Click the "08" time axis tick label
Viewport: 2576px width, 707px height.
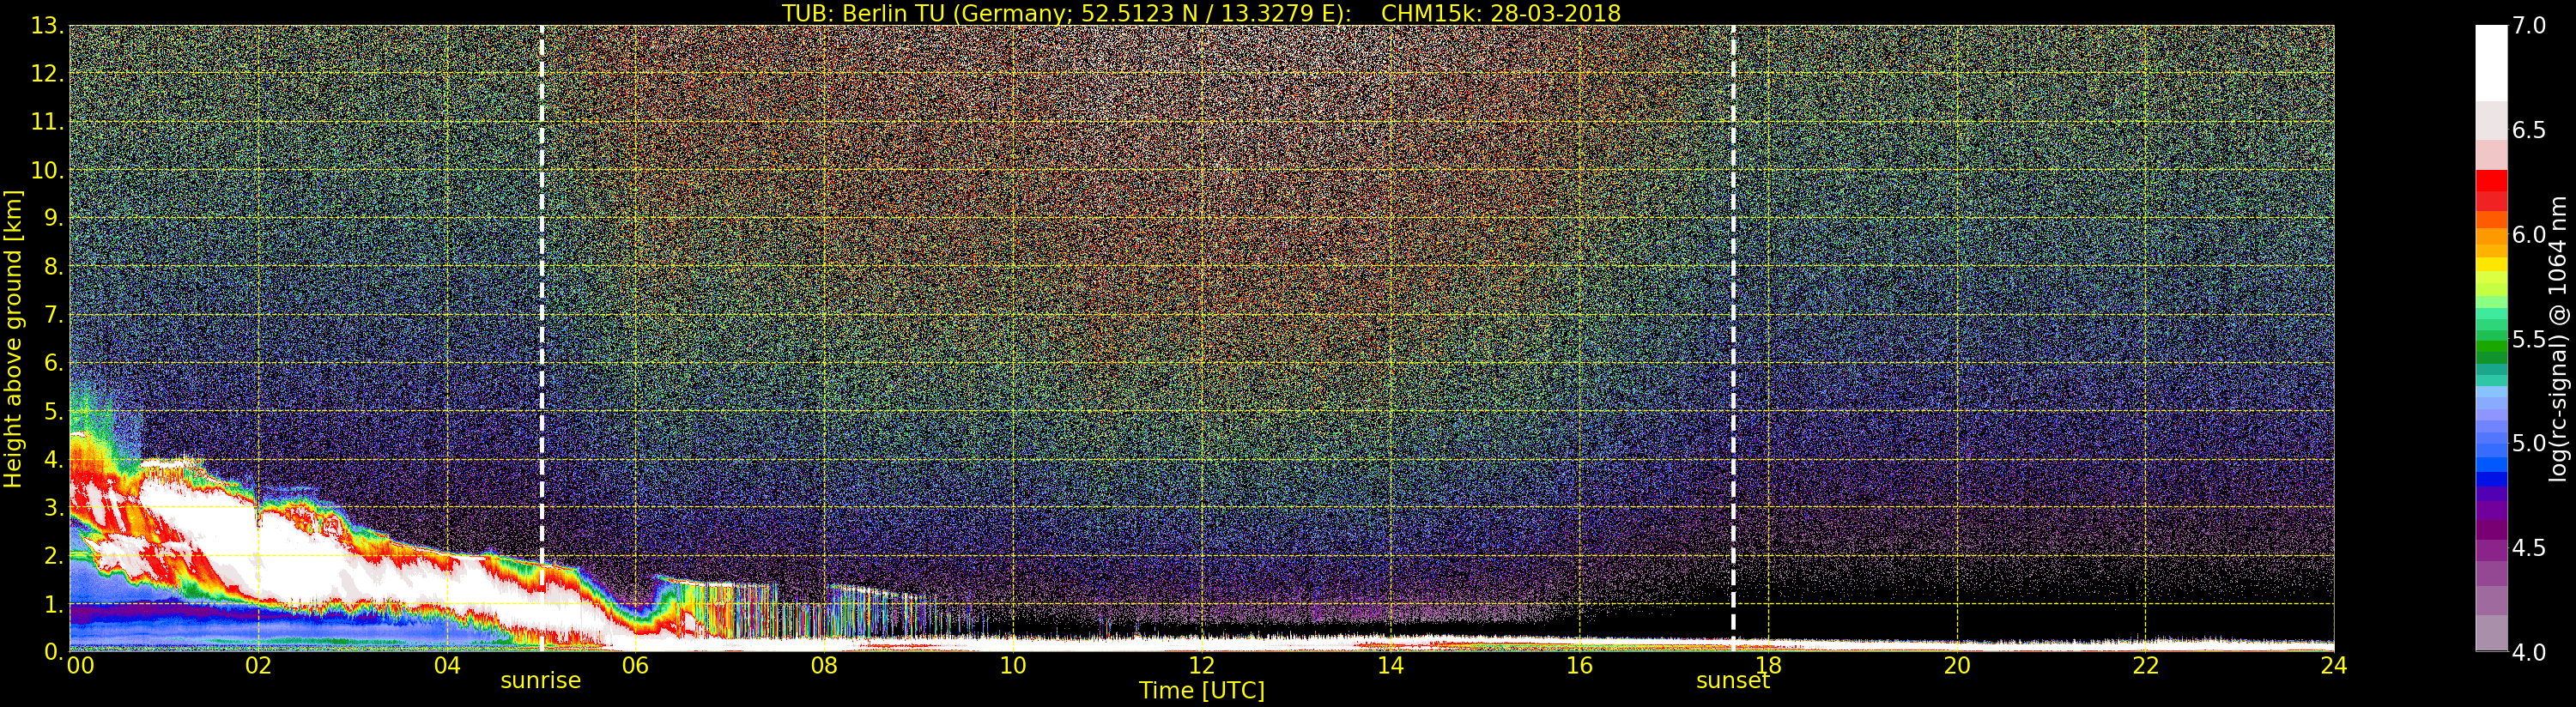click(824, 665)
